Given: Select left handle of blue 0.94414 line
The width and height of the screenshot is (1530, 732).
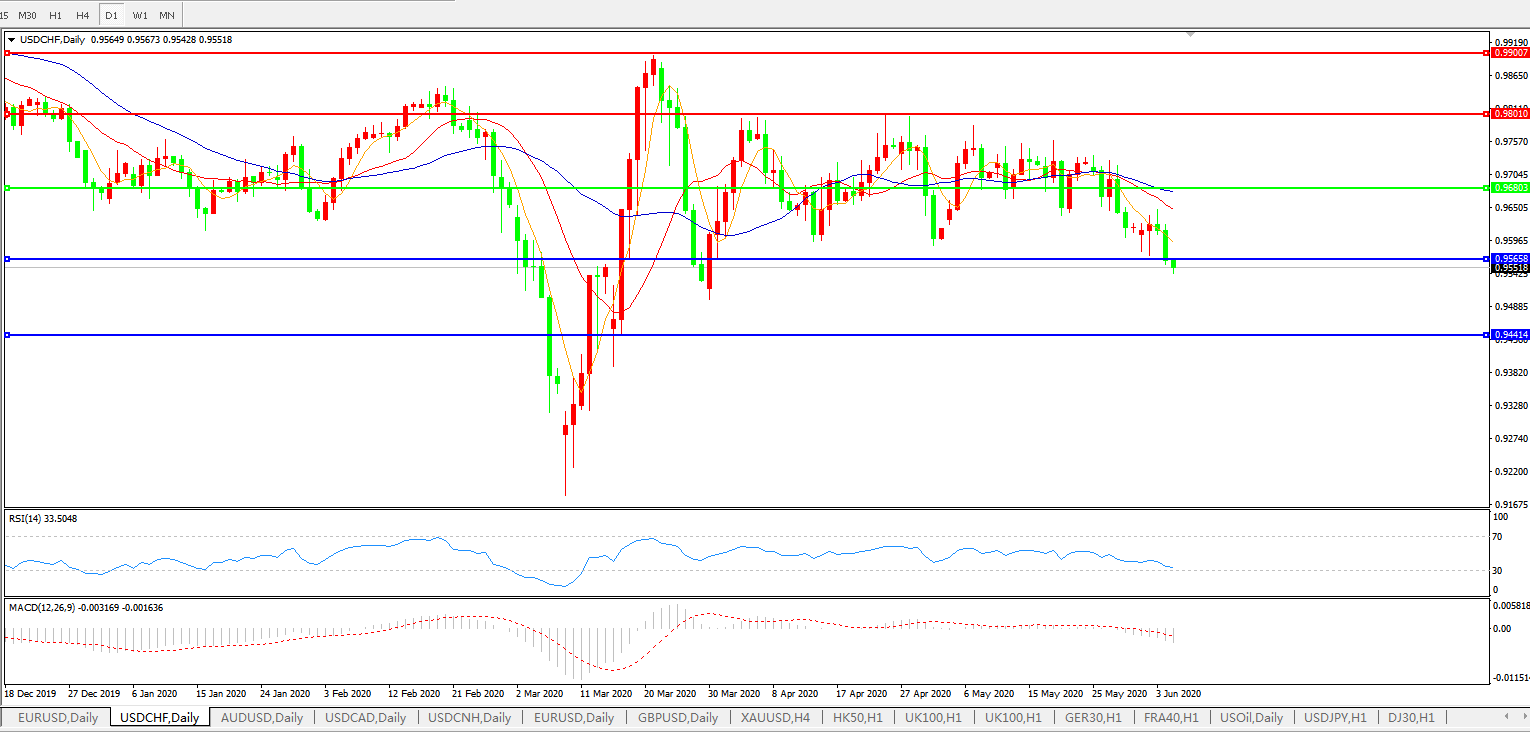Looking at the screenshot, I should pyautogui.click(x=7, y=335).
